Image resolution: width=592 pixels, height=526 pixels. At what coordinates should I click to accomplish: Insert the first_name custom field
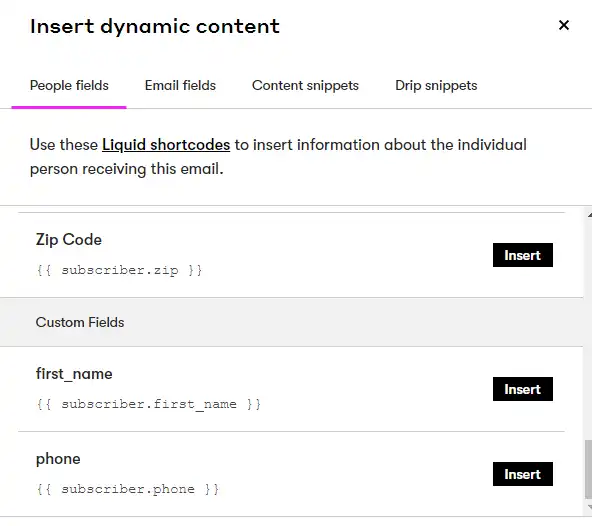(x=523, y=389)
